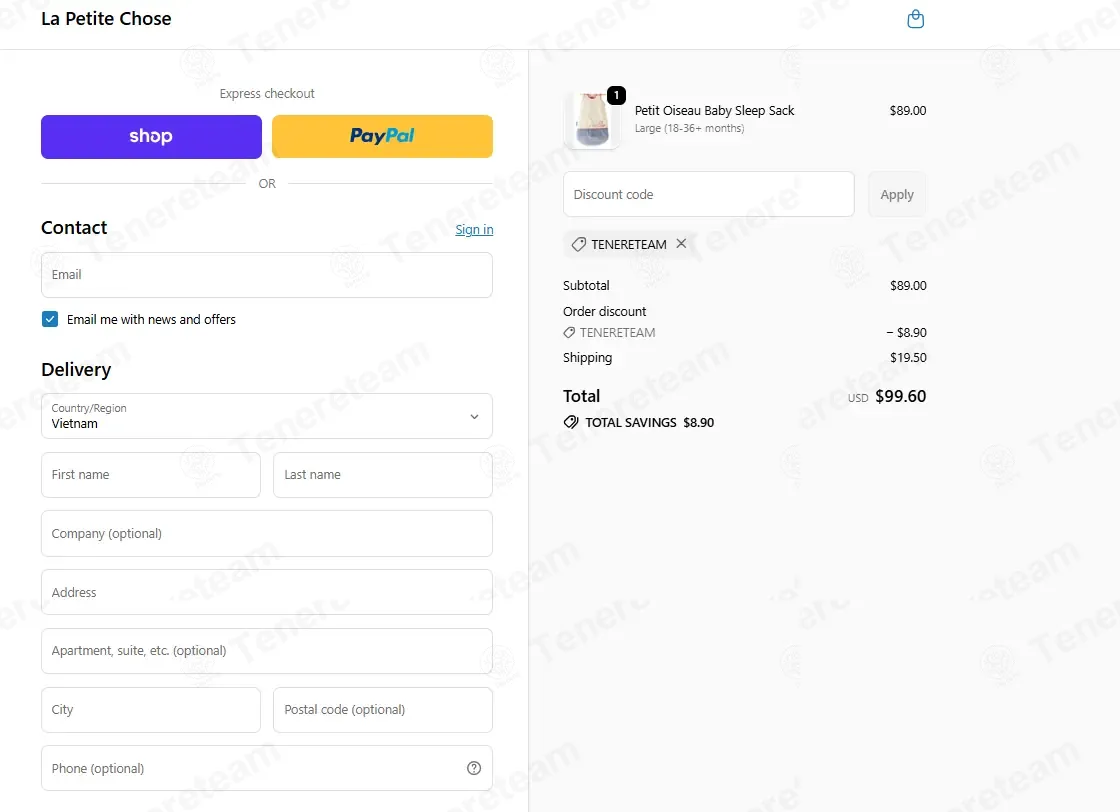Select the First name field
The width and height of the screenshot is (1120, 812).
pos(151,475)
